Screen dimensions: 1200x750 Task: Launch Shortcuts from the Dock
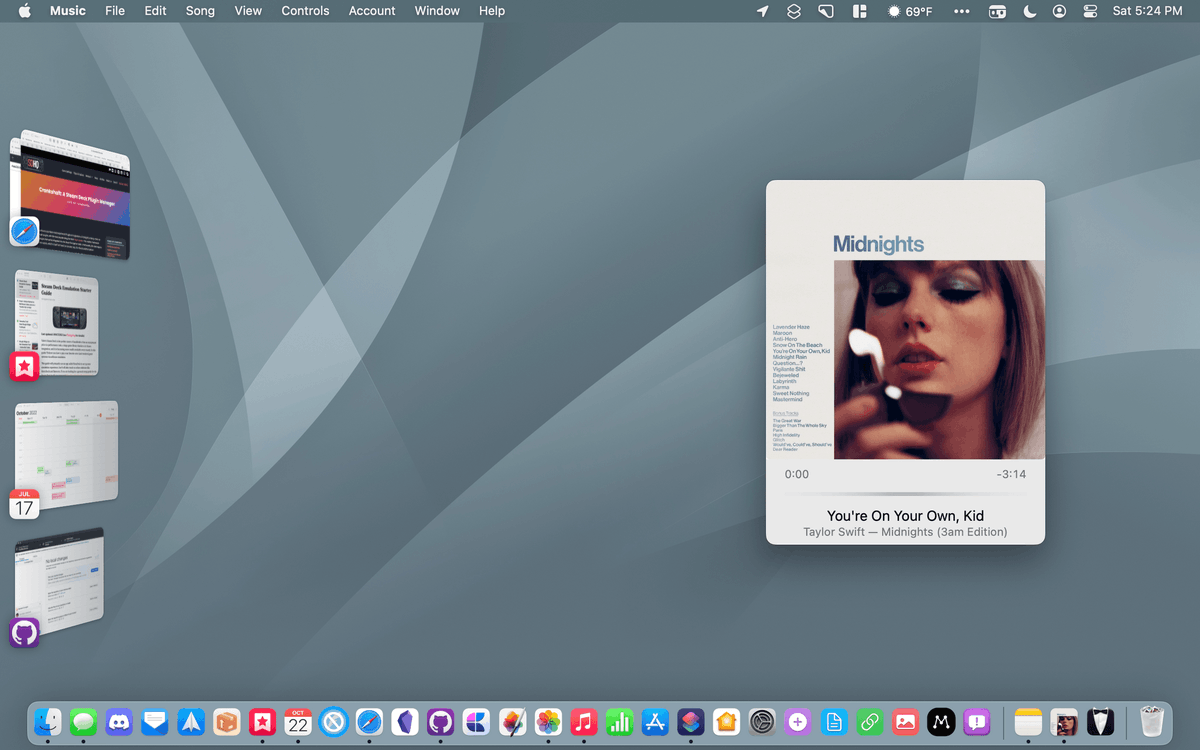click(691, 721)
